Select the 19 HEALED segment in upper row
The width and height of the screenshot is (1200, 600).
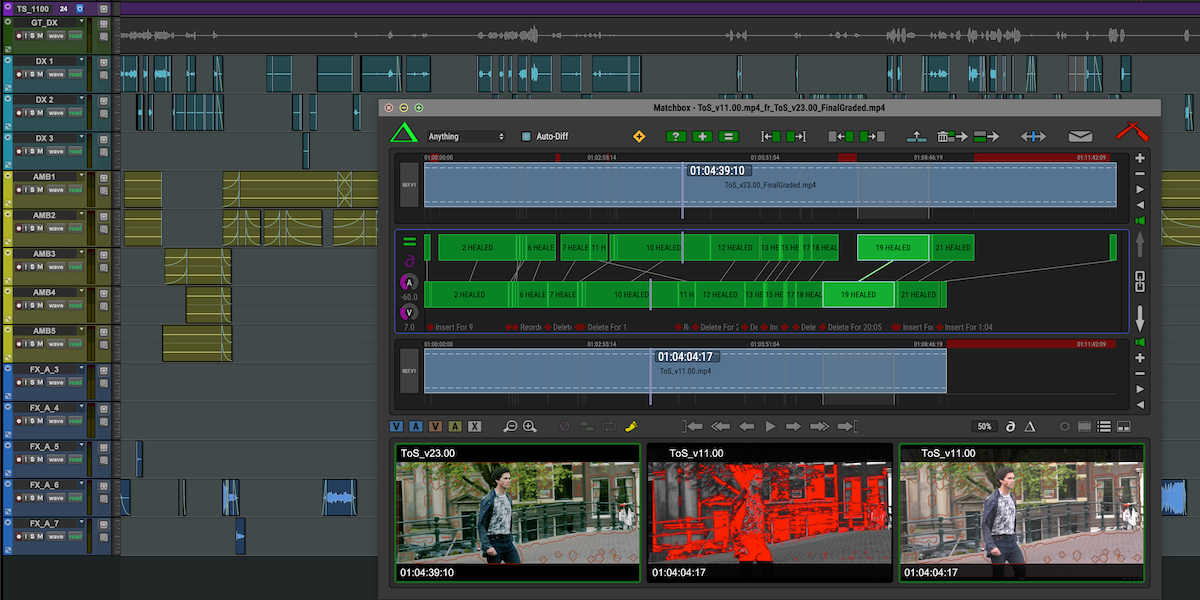[892, 247]
